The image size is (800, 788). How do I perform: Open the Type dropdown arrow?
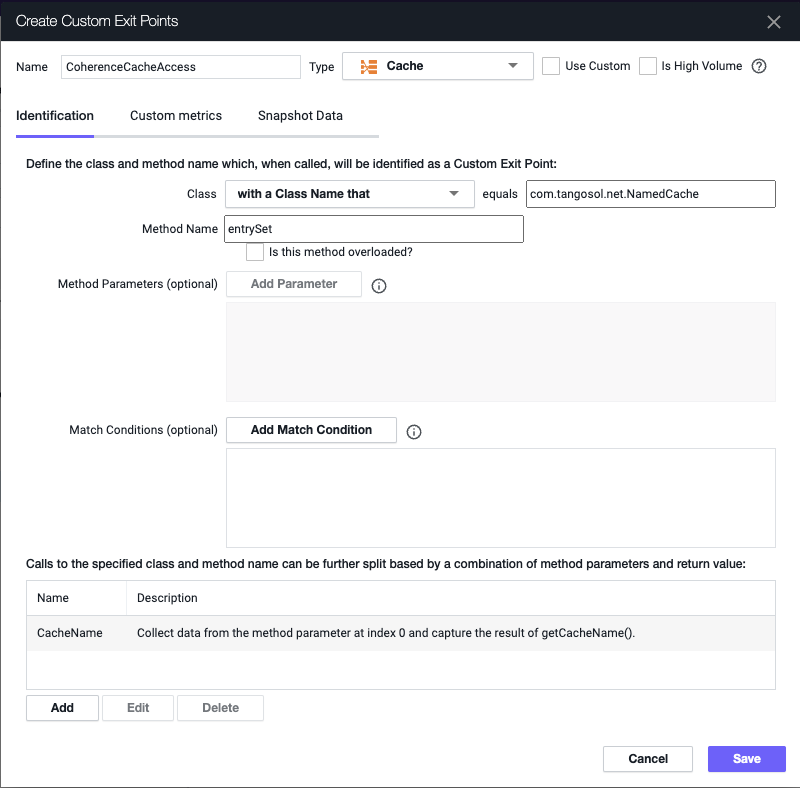513,66
